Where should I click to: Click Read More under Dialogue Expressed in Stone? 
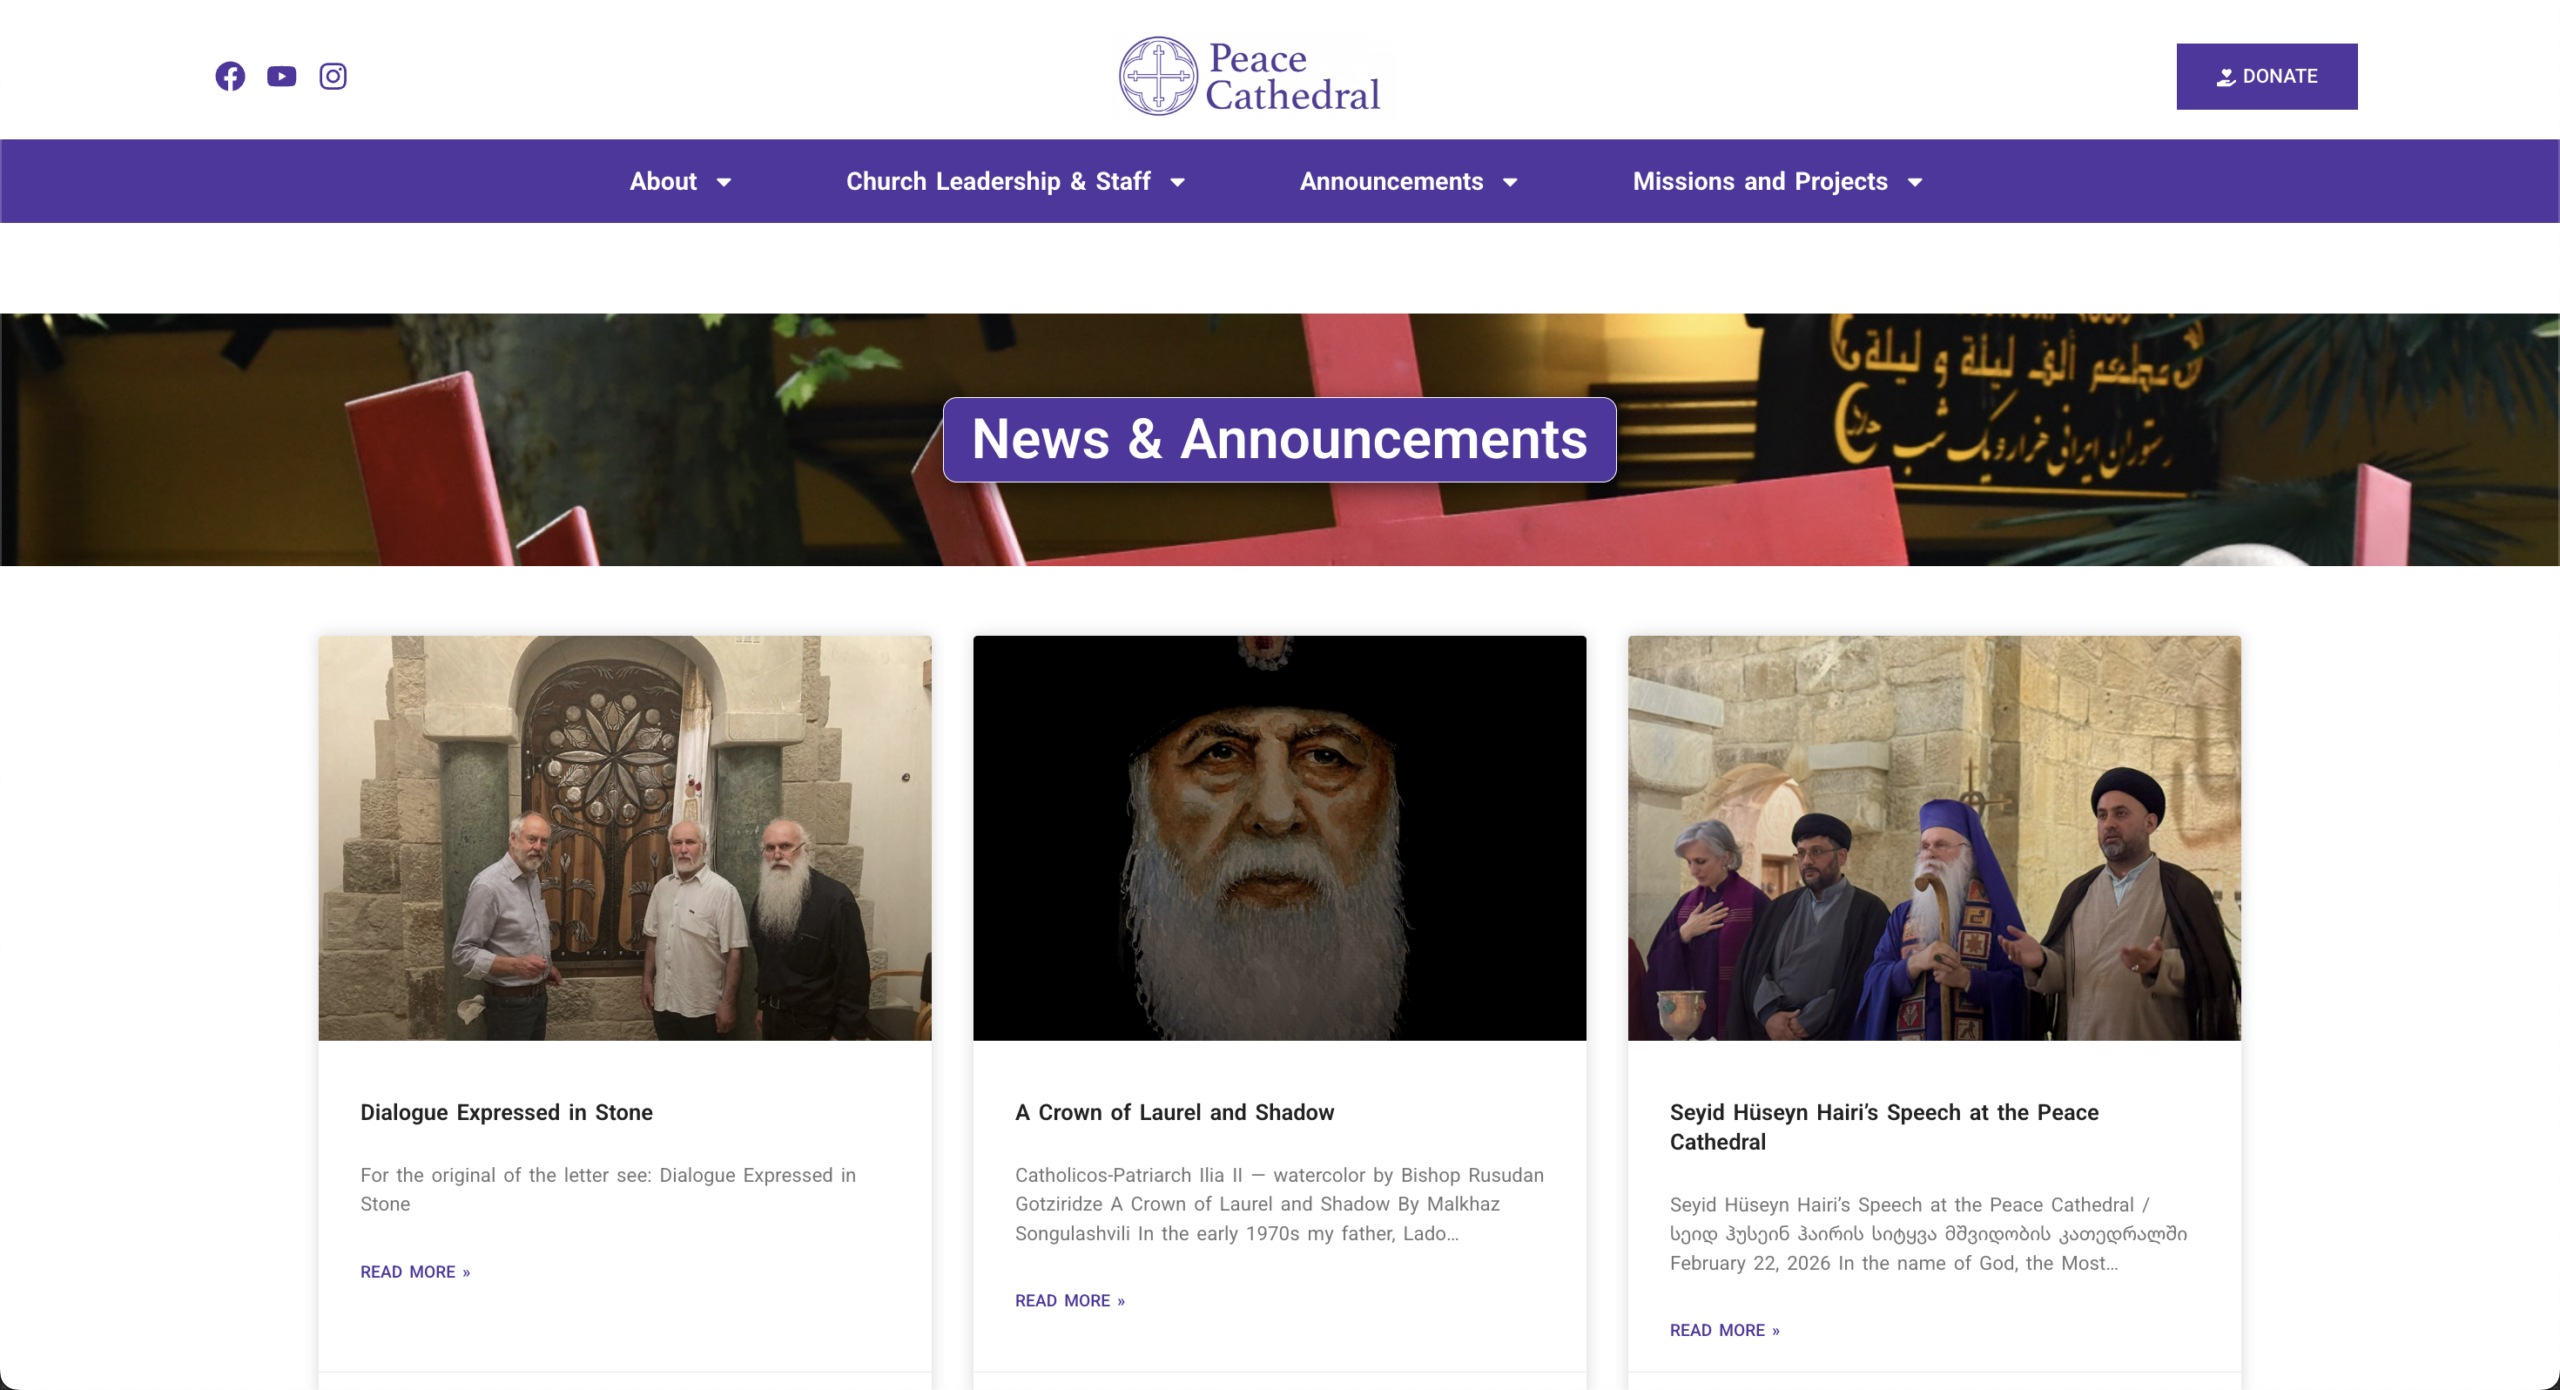click(x=415, y=1271)
